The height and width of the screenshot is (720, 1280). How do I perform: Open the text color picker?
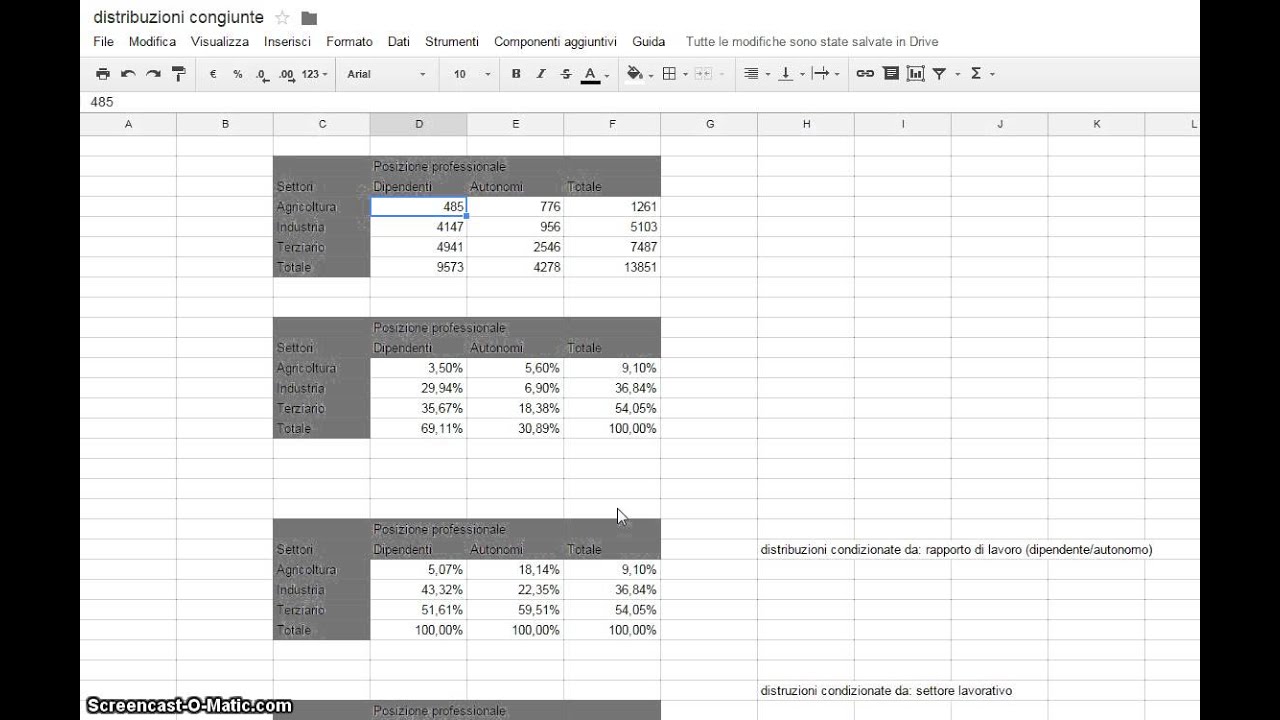(x=595, y=74)
